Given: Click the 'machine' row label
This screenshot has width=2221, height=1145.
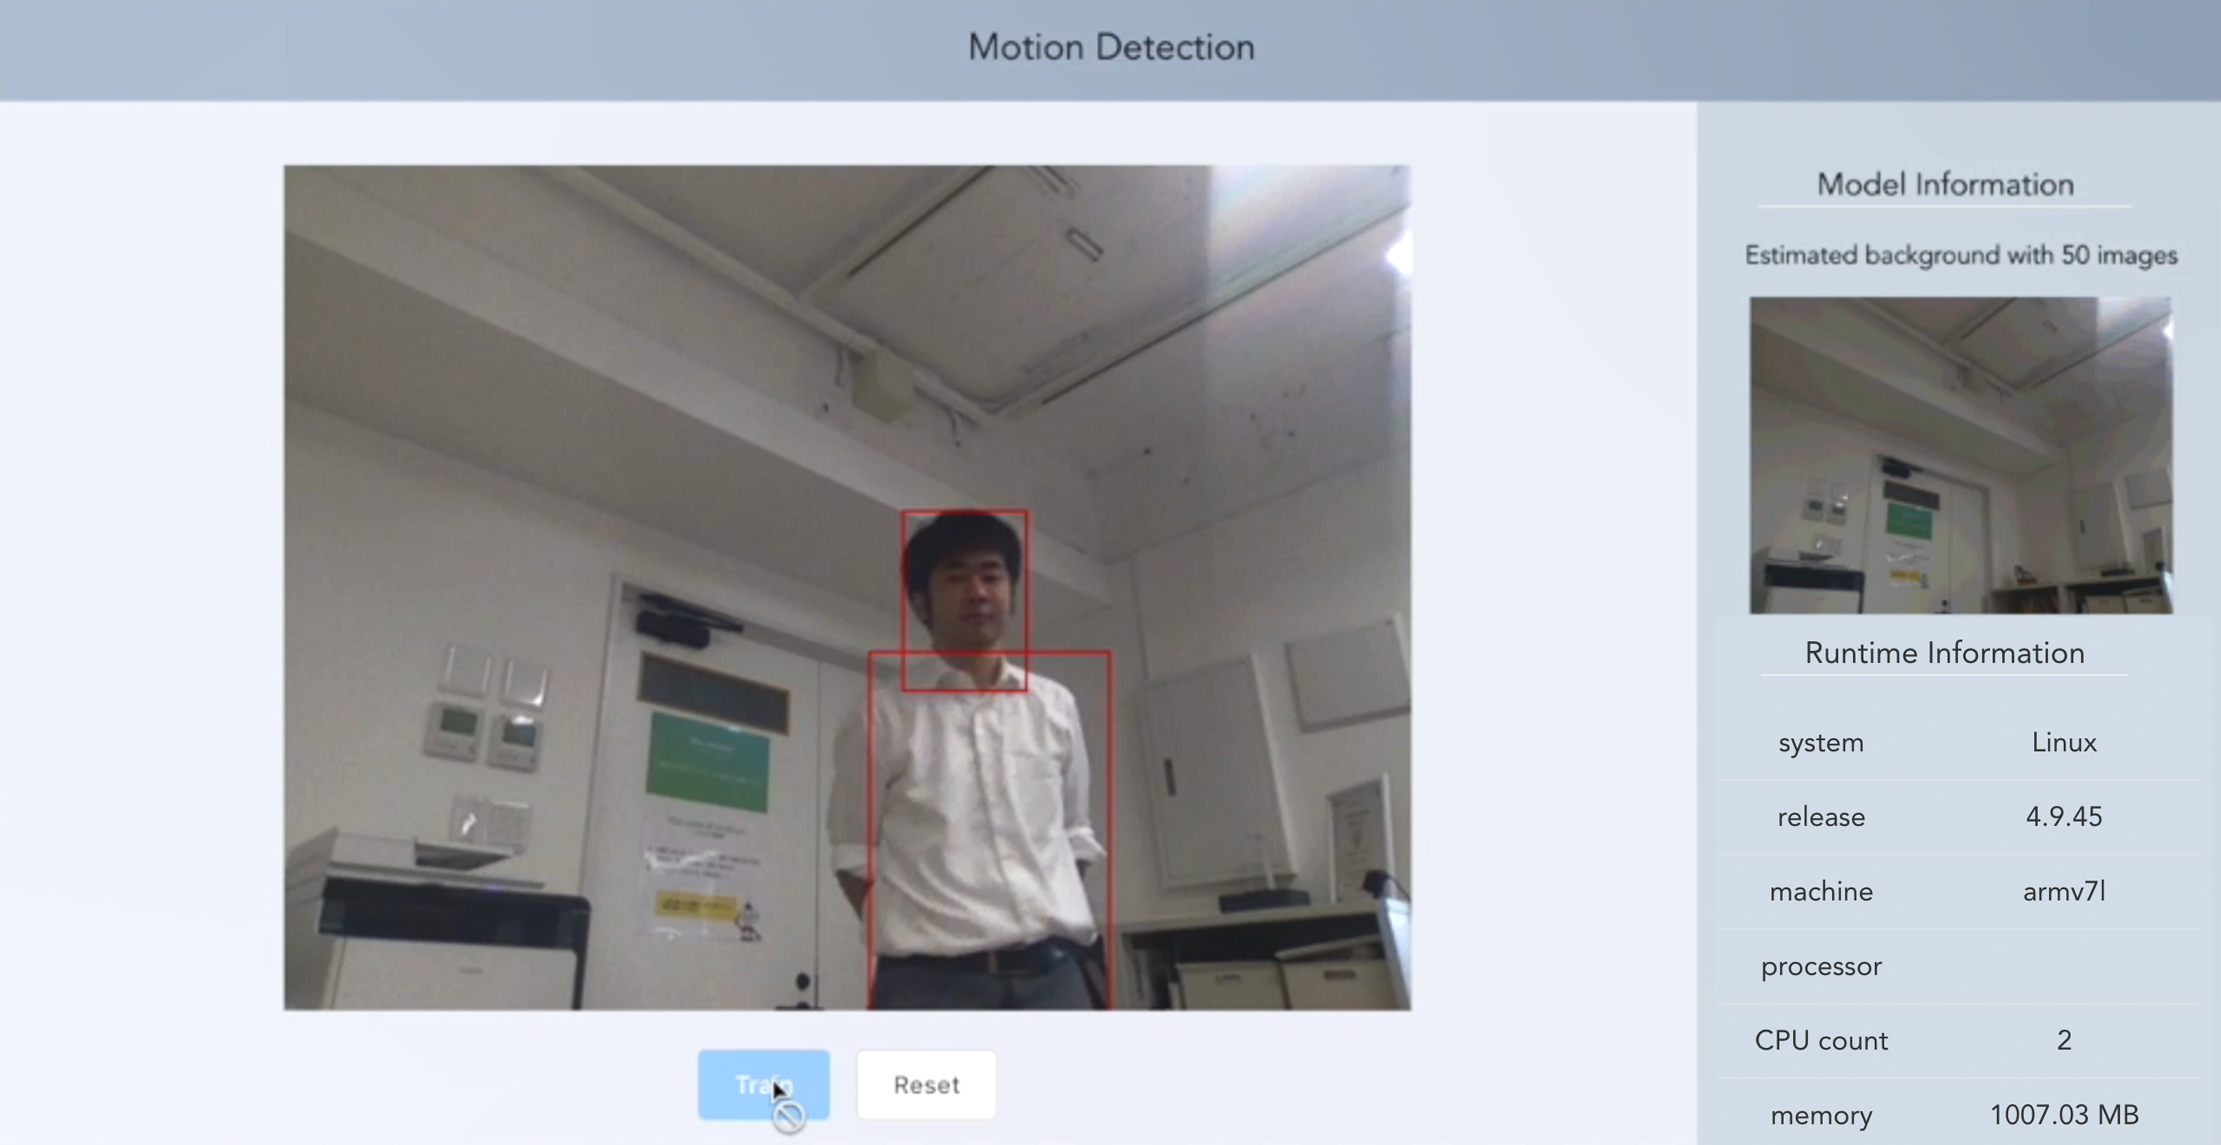Looking at the screenshot, I should pos(1821,892).
